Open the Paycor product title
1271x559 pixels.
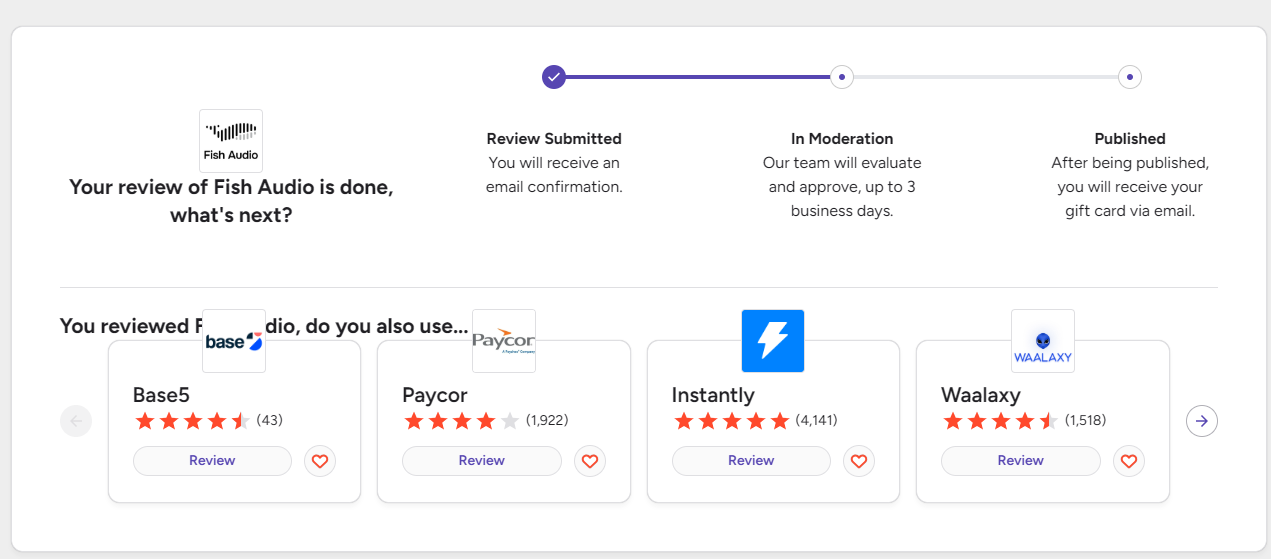(435, 395)
